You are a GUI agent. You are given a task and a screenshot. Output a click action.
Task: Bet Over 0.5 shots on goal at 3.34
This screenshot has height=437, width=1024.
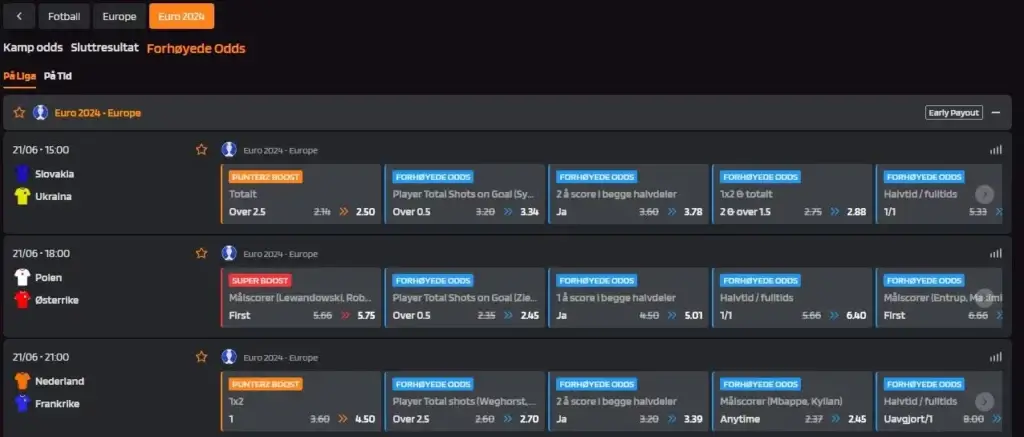464,194
